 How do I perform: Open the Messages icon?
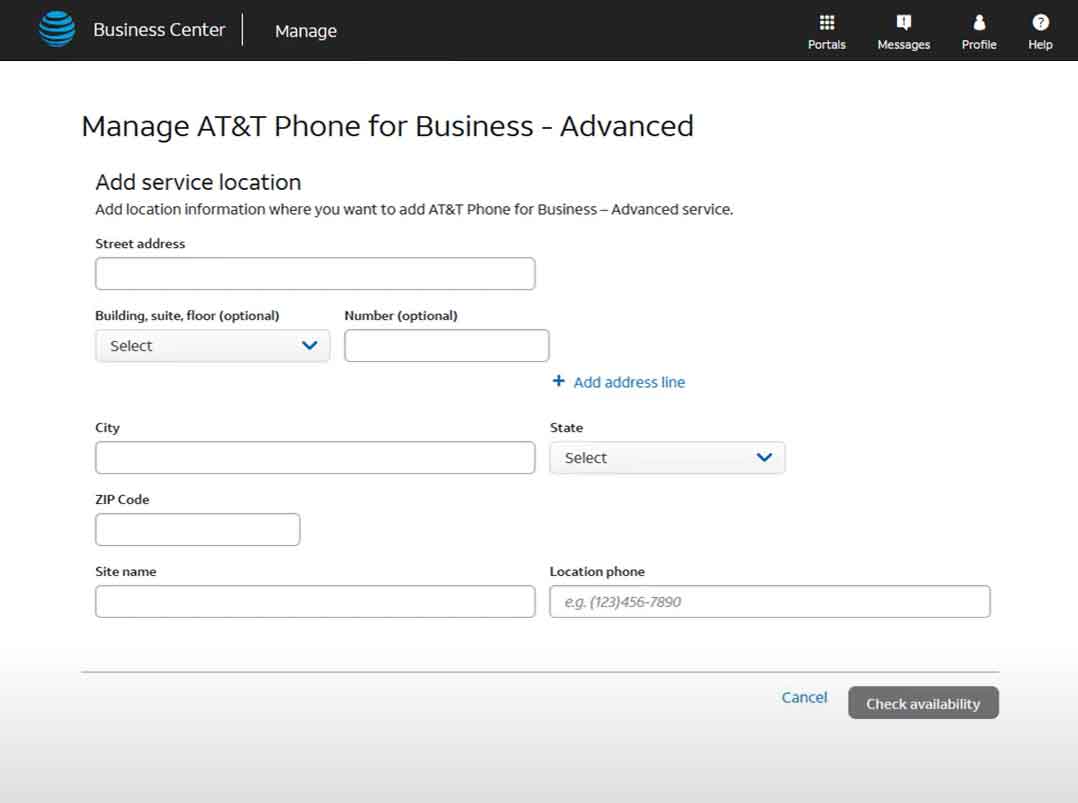903,23
